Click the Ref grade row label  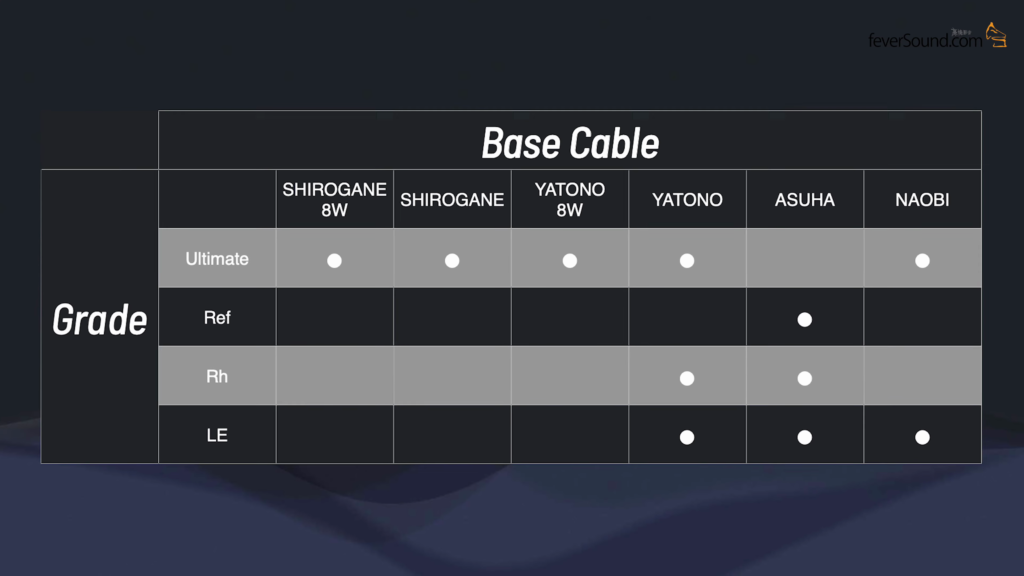217,318
